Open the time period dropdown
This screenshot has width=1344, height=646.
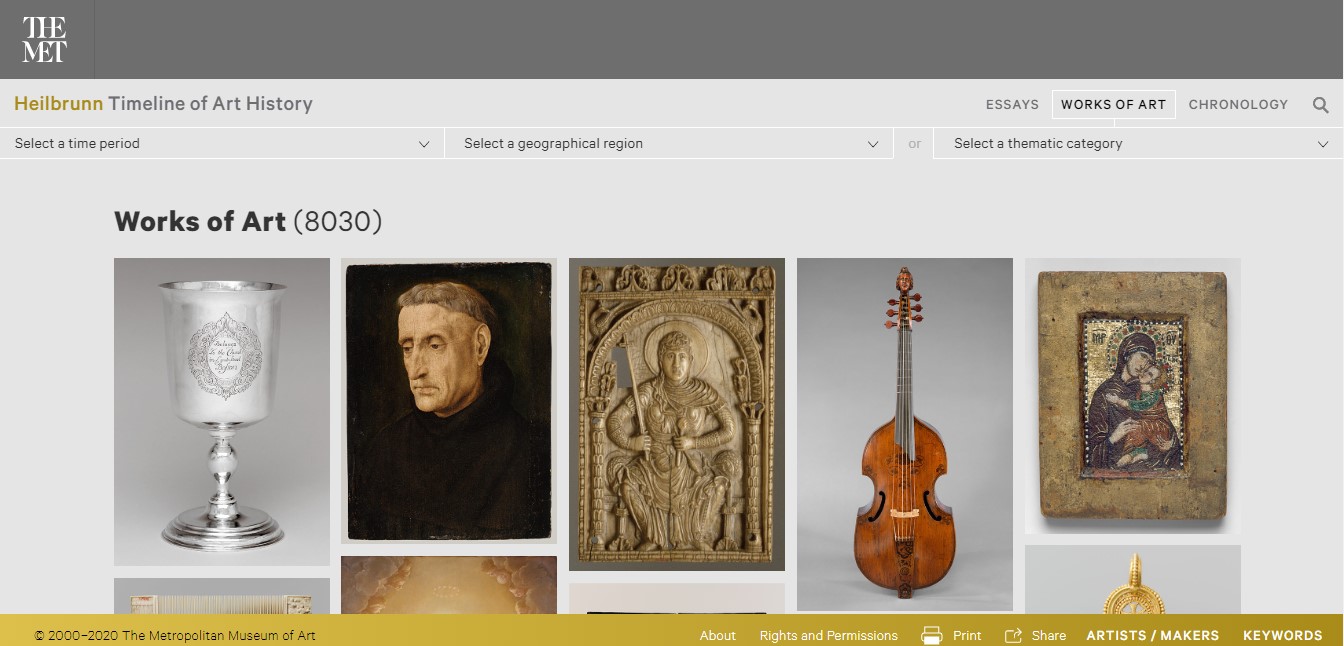click(x=222, y=143)
